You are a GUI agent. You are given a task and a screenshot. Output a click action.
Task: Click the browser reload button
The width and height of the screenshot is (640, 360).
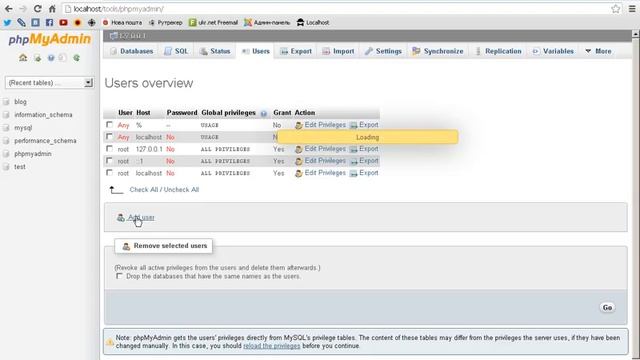(38, 9)
